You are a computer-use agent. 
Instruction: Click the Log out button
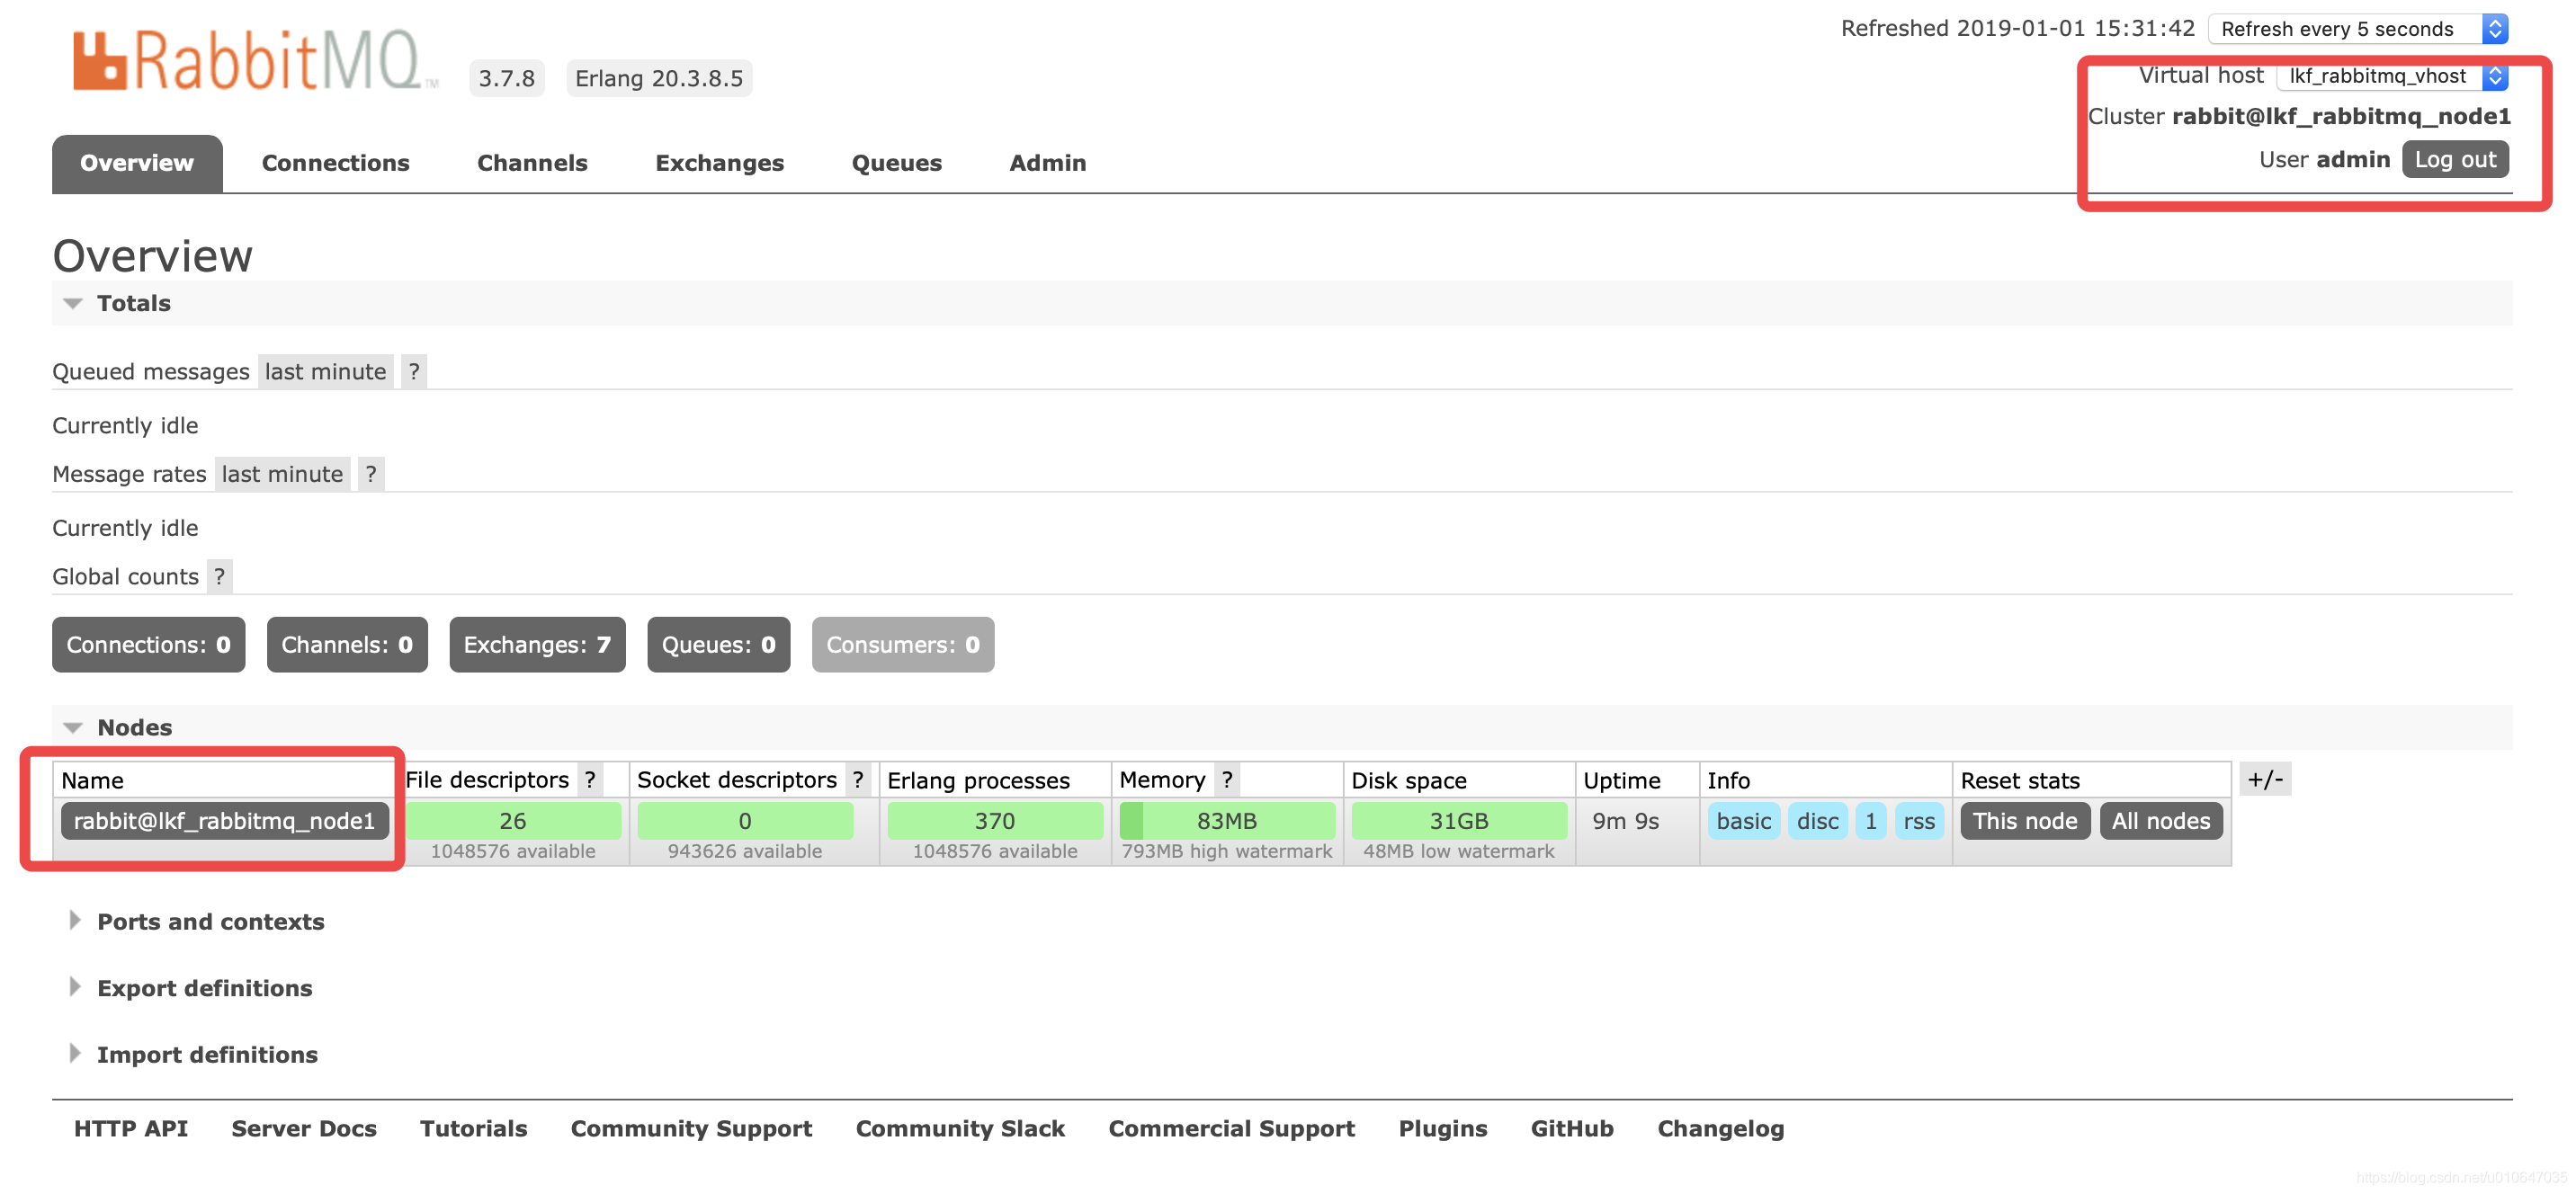[2455, 160]
